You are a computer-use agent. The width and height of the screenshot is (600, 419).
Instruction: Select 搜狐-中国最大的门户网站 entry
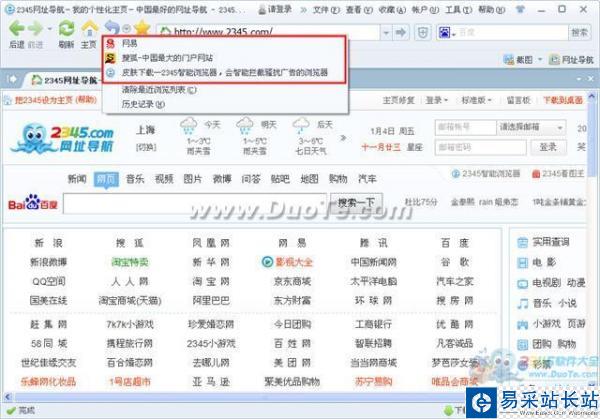point(225,58)
